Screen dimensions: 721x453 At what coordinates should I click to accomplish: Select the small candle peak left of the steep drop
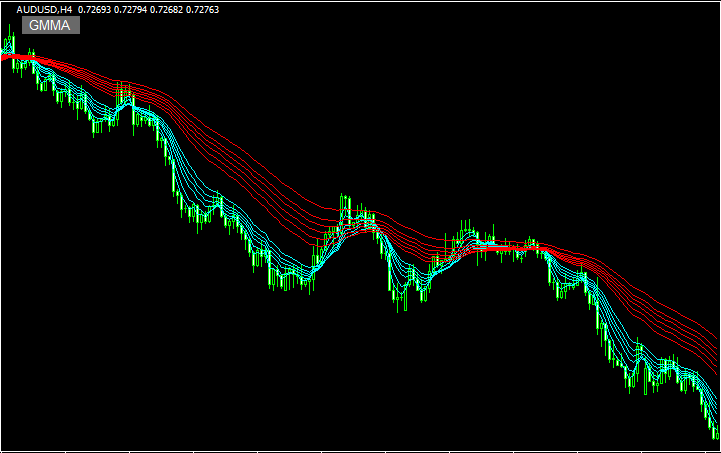pos(127,95)
